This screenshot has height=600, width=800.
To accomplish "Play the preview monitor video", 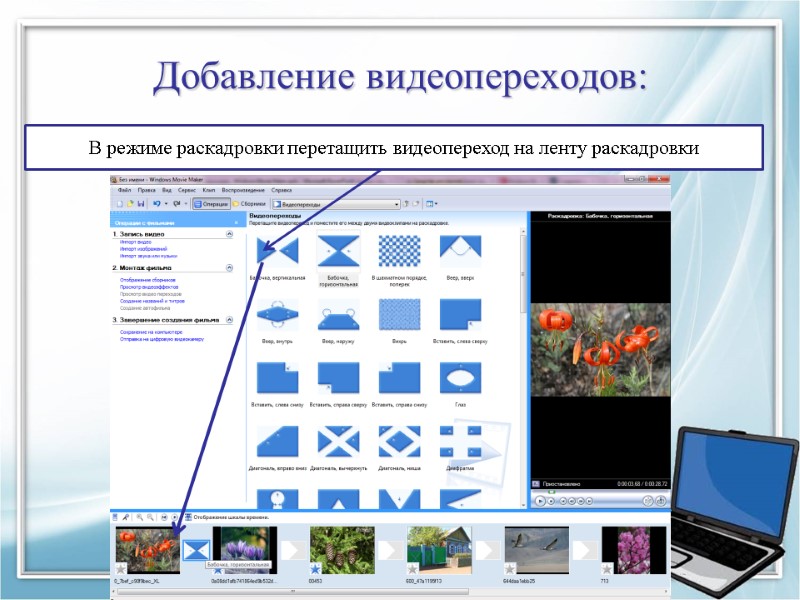I will [x=540, y=501].
